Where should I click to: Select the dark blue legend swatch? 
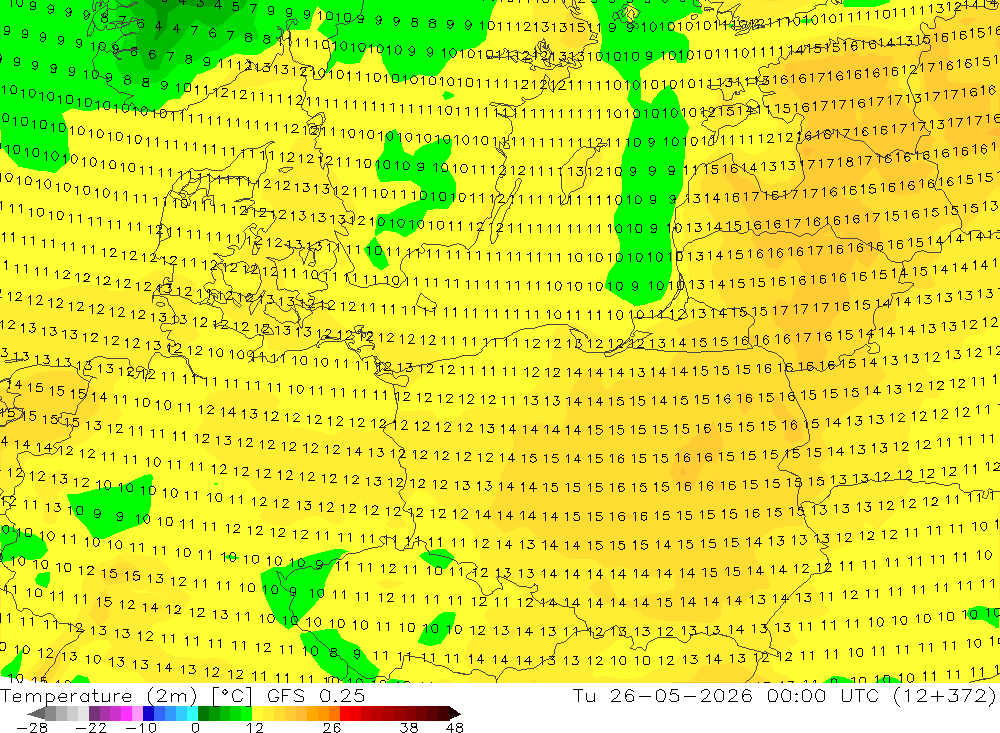point(149,713)
